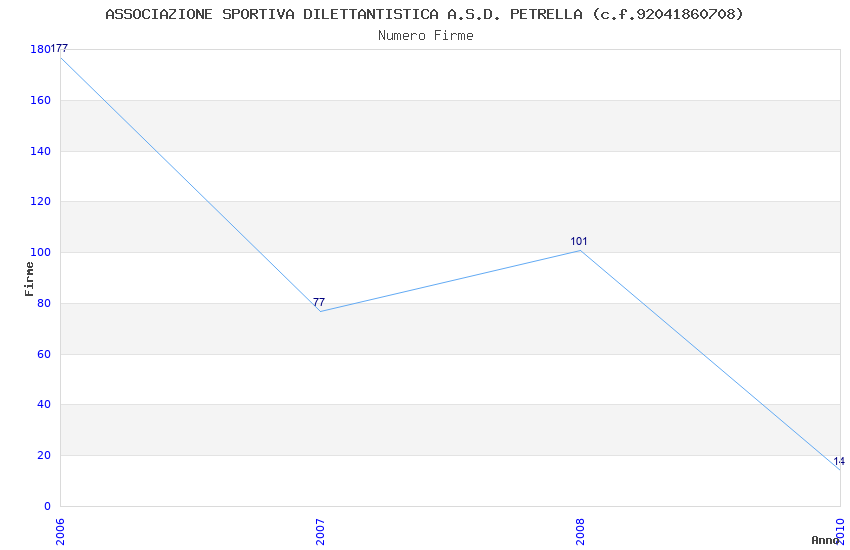Click the 120 y-axis tick label

point(40,202)
